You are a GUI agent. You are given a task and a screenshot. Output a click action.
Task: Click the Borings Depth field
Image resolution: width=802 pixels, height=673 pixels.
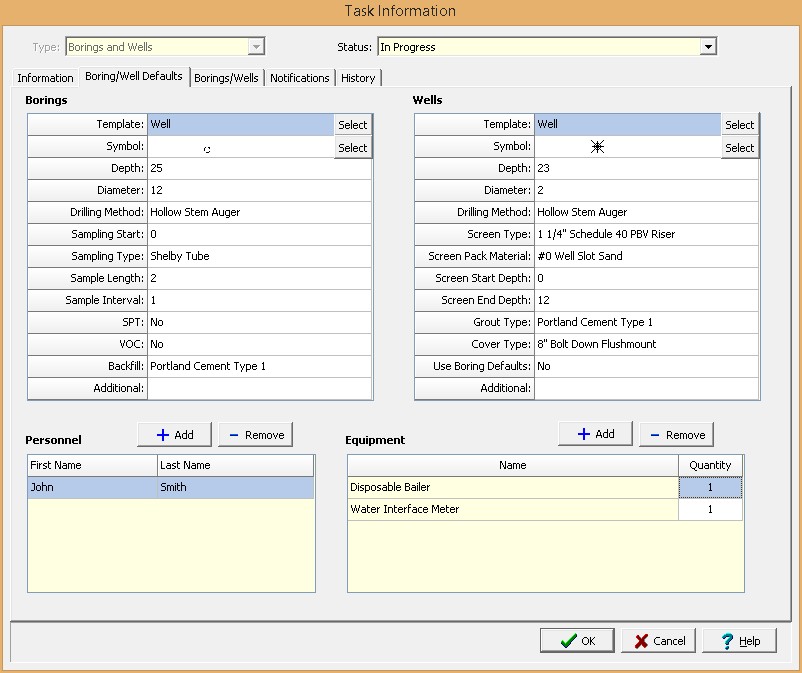pos(258,168)
